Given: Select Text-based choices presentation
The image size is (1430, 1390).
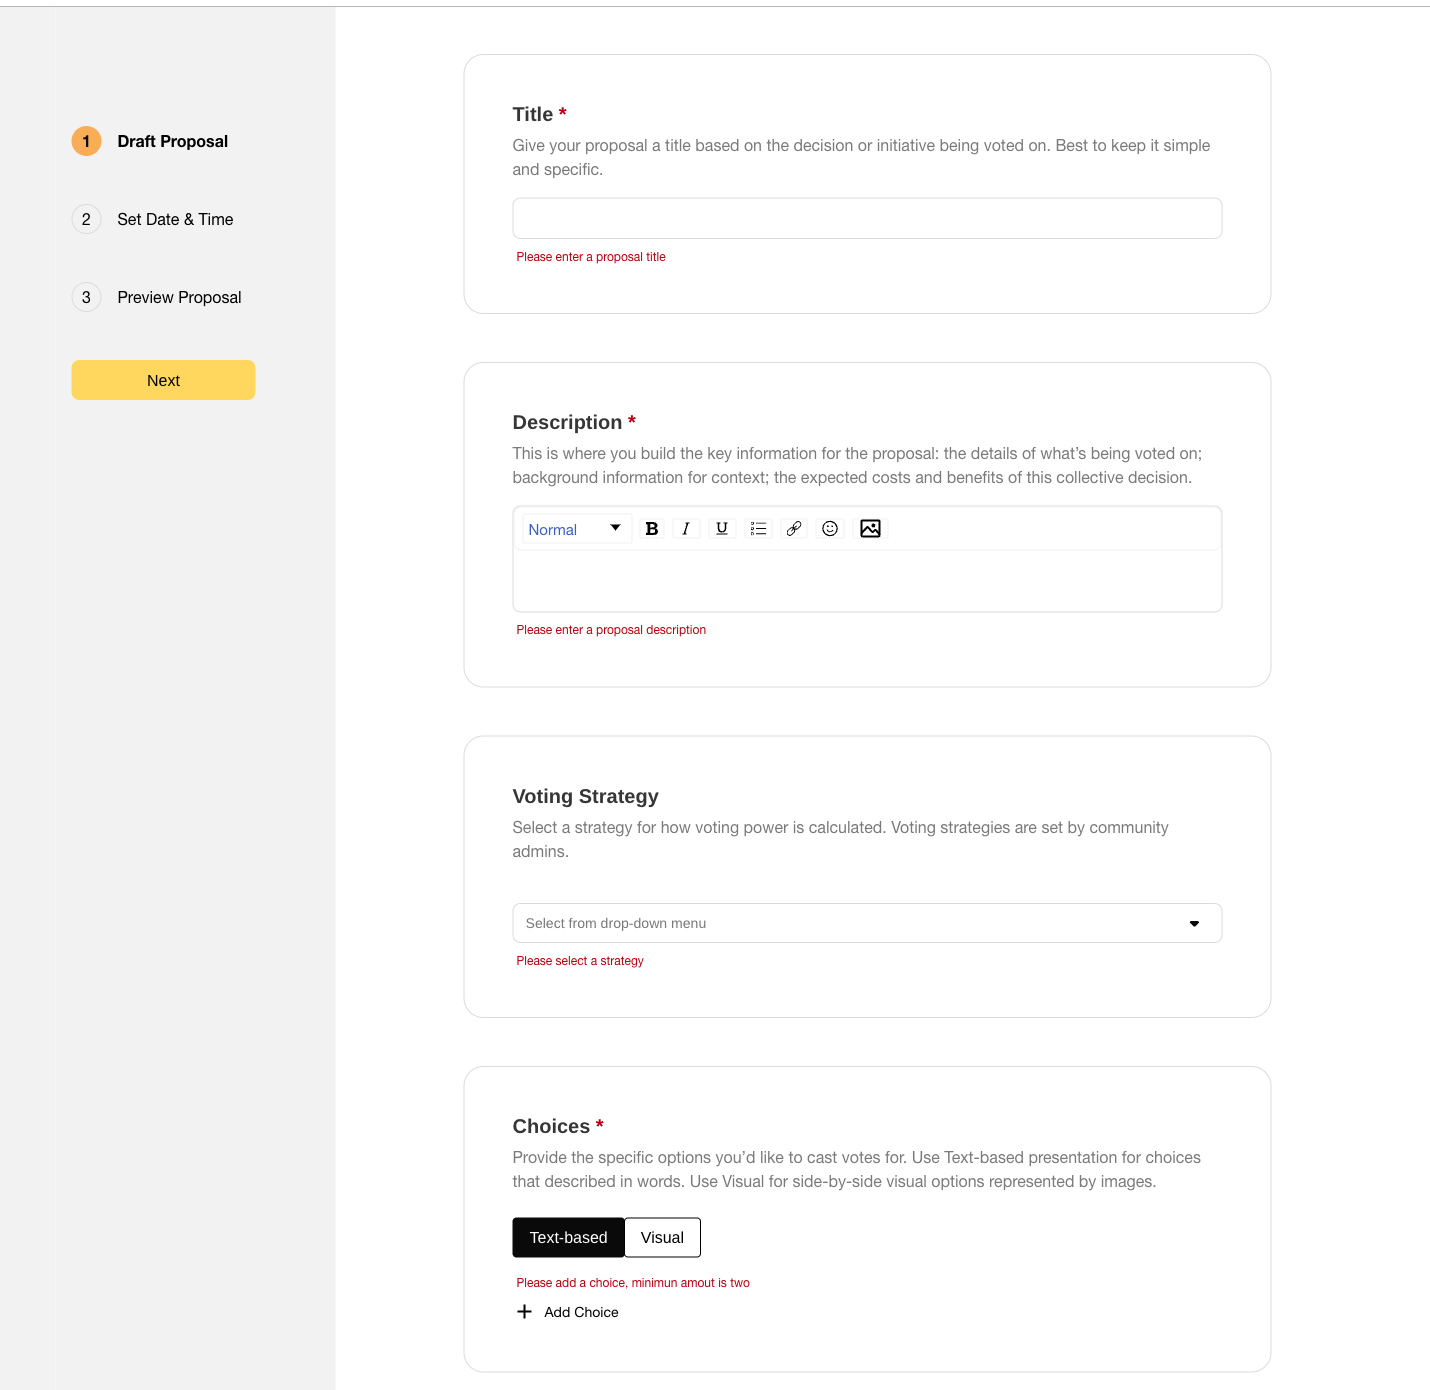Looking at the screenshot, I should [568, 1237].
